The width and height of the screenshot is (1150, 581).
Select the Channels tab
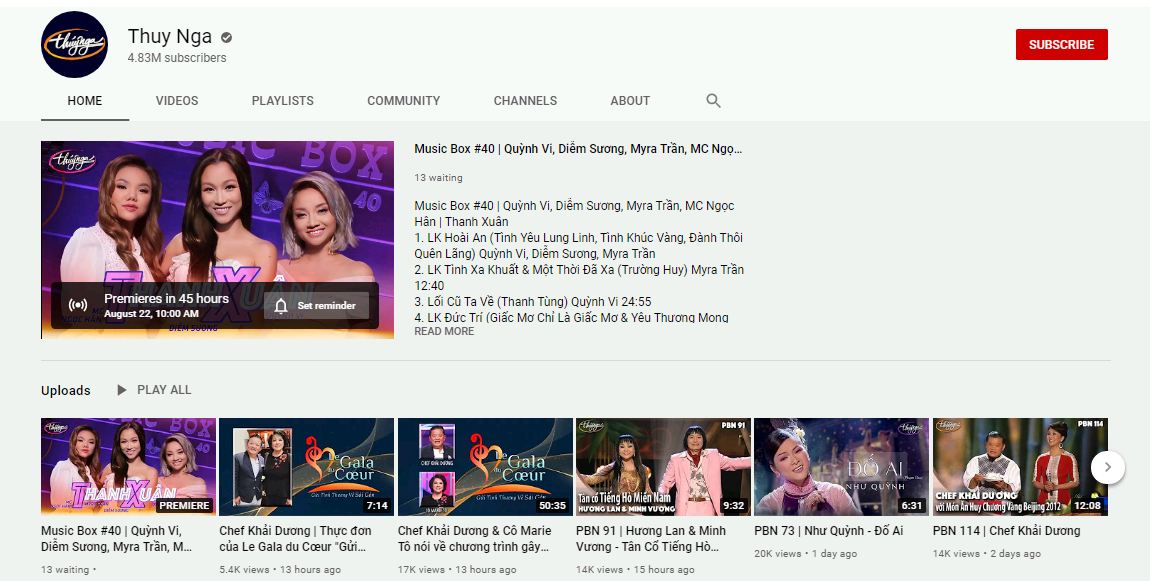click(525, 101)
